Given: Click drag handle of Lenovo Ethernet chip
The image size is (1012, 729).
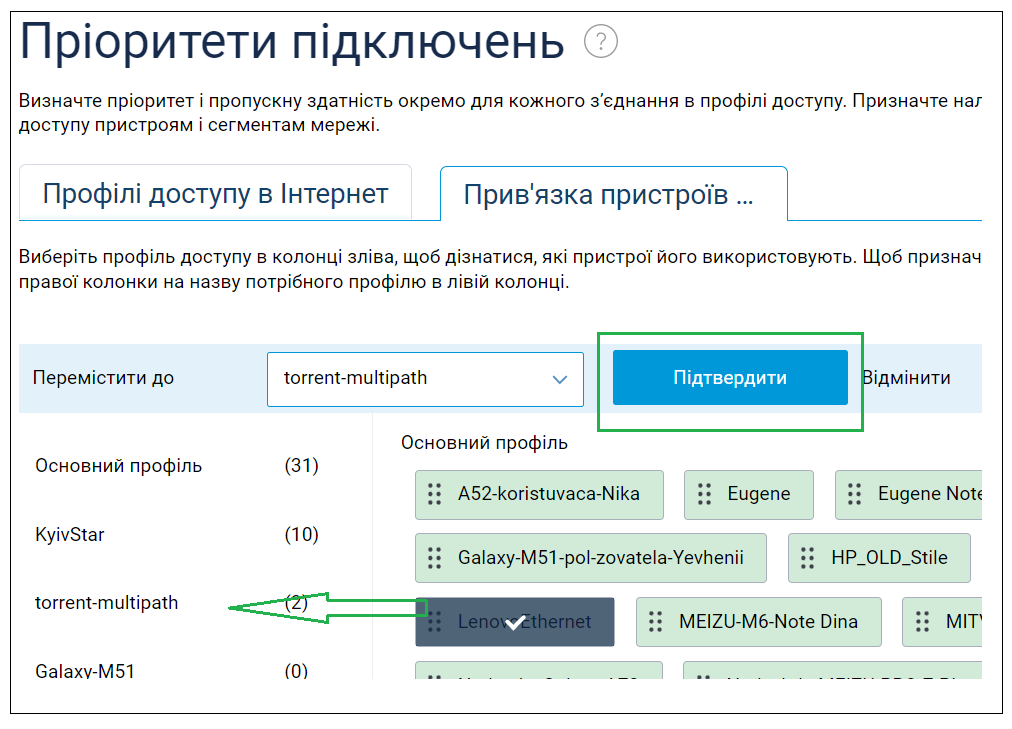Looking at the screenshot, I should point(434,622).
